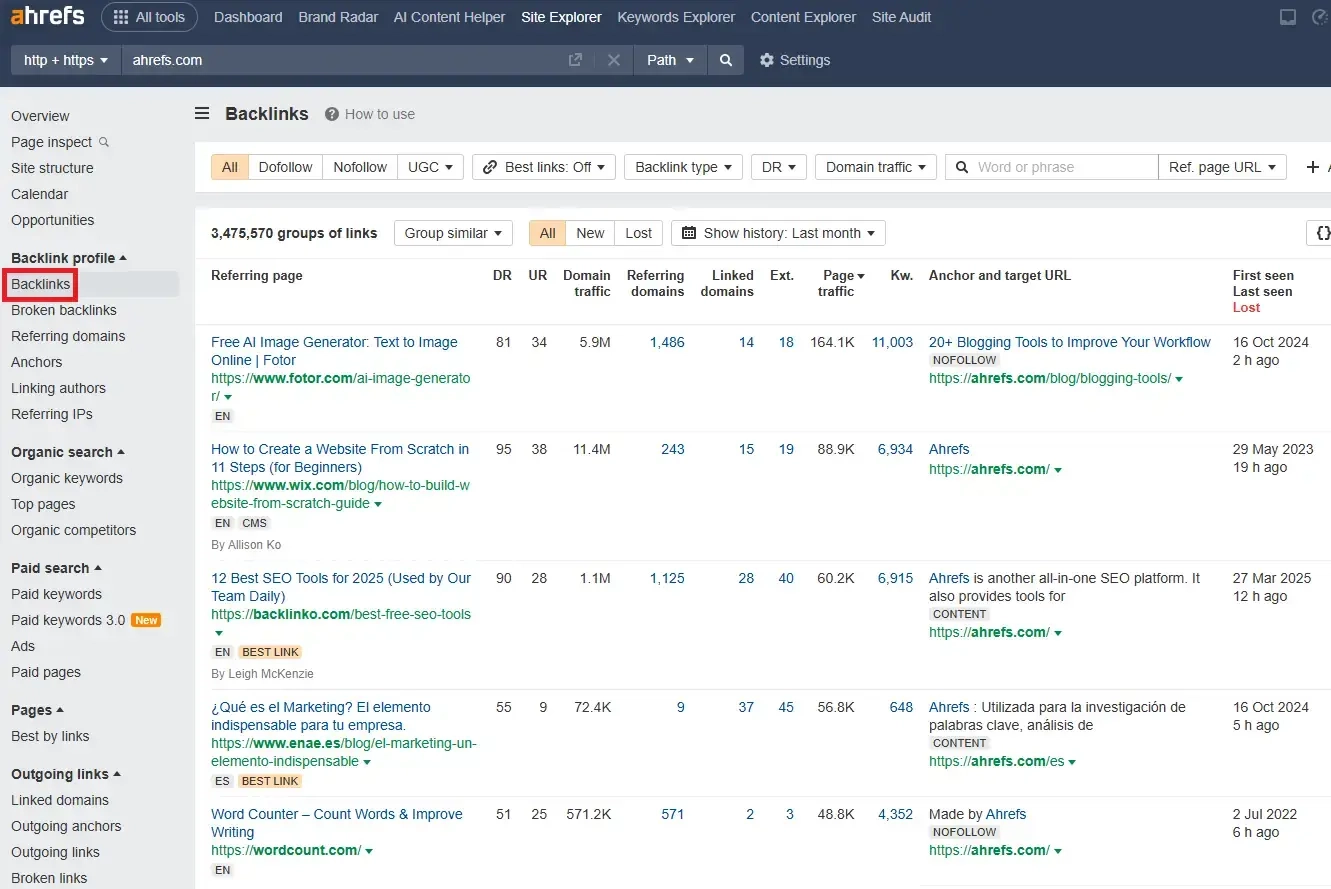The image size is (1331, 889).
Task: Click the search magnifier button
Action: (726, 60)
